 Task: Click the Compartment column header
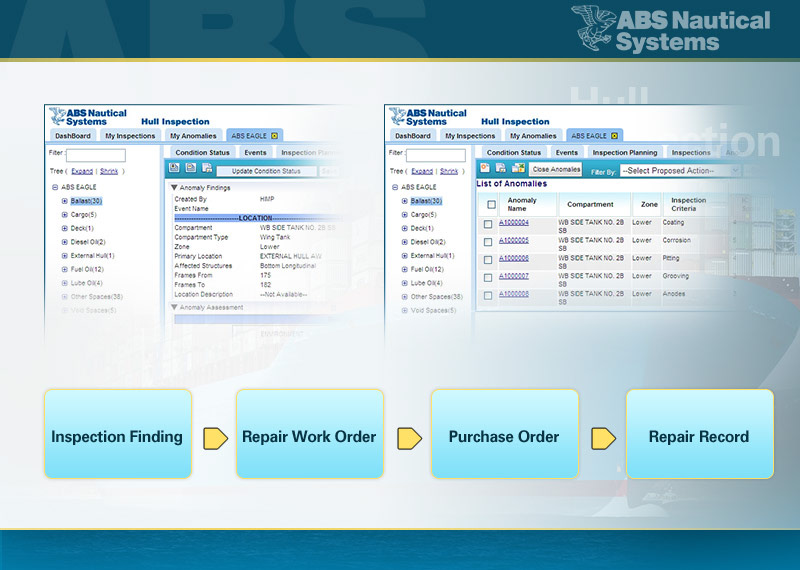coord(594,205)
